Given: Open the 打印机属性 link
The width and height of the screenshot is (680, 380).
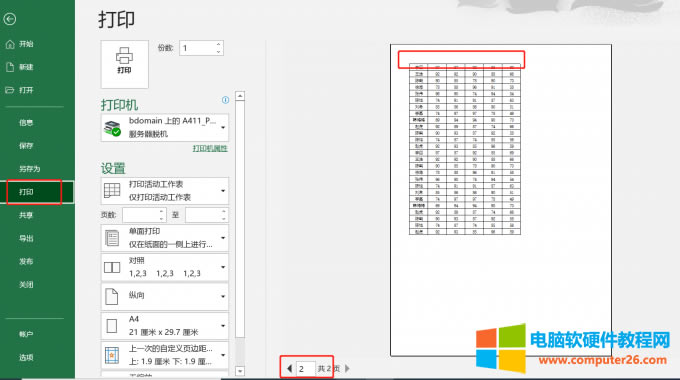Looking at the screenshot, I should pos(210,148).
